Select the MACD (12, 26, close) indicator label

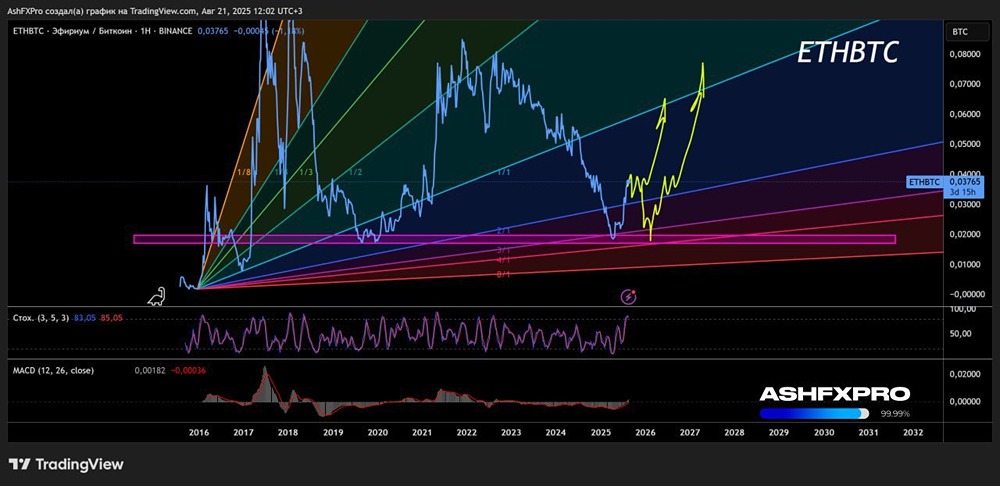[54, 371]
